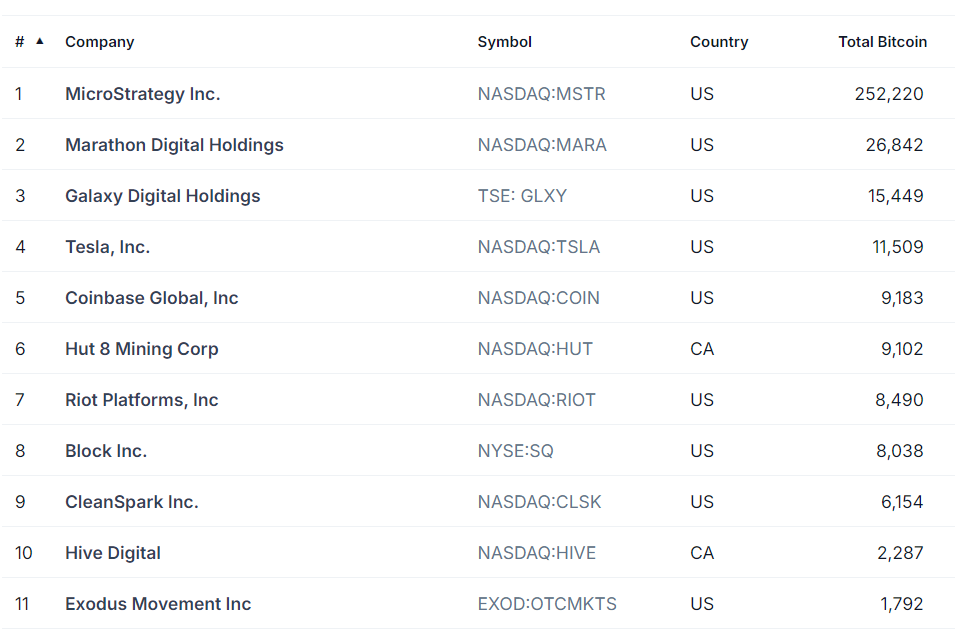Click the NASDAQ:MSTR ticker symbol
The image size is (955, 632).
pyautogui.click(x=541, y=94)
